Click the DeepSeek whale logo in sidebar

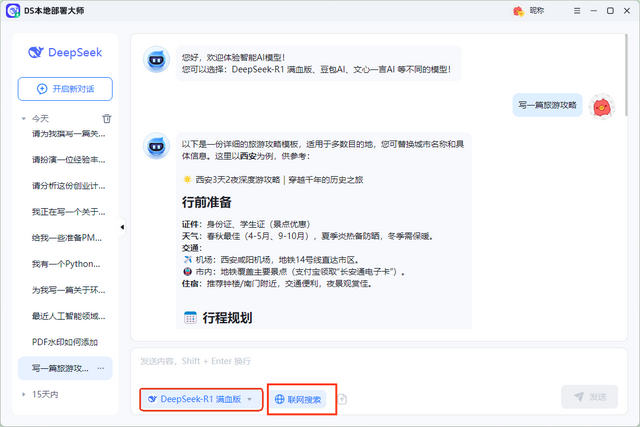[36, 52]
